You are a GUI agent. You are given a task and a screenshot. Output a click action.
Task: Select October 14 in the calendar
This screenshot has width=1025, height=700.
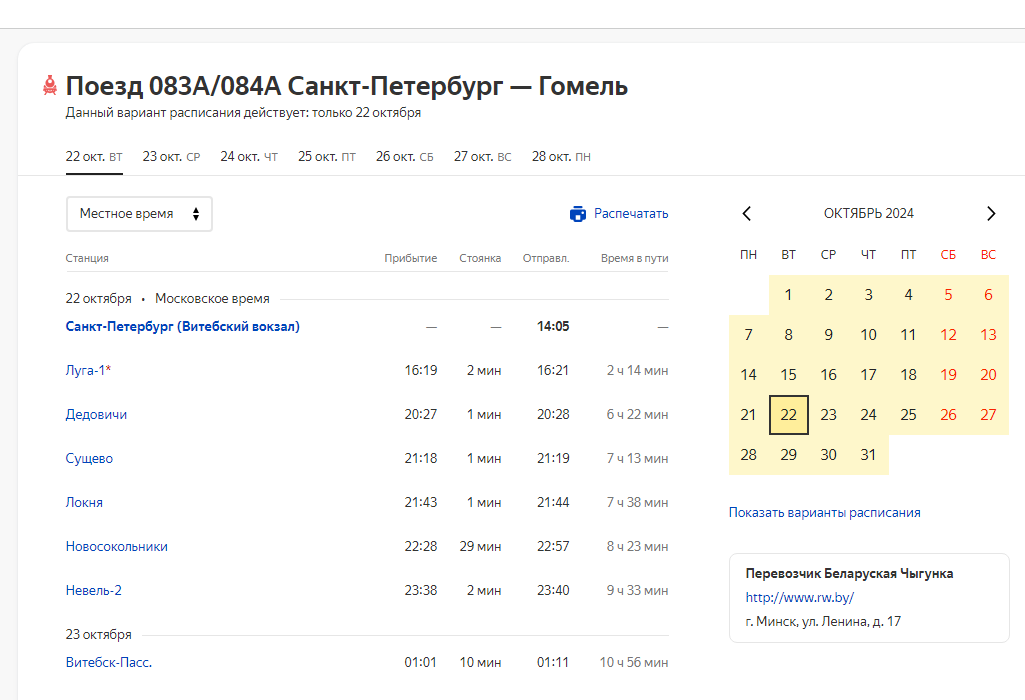click(748, 375)
